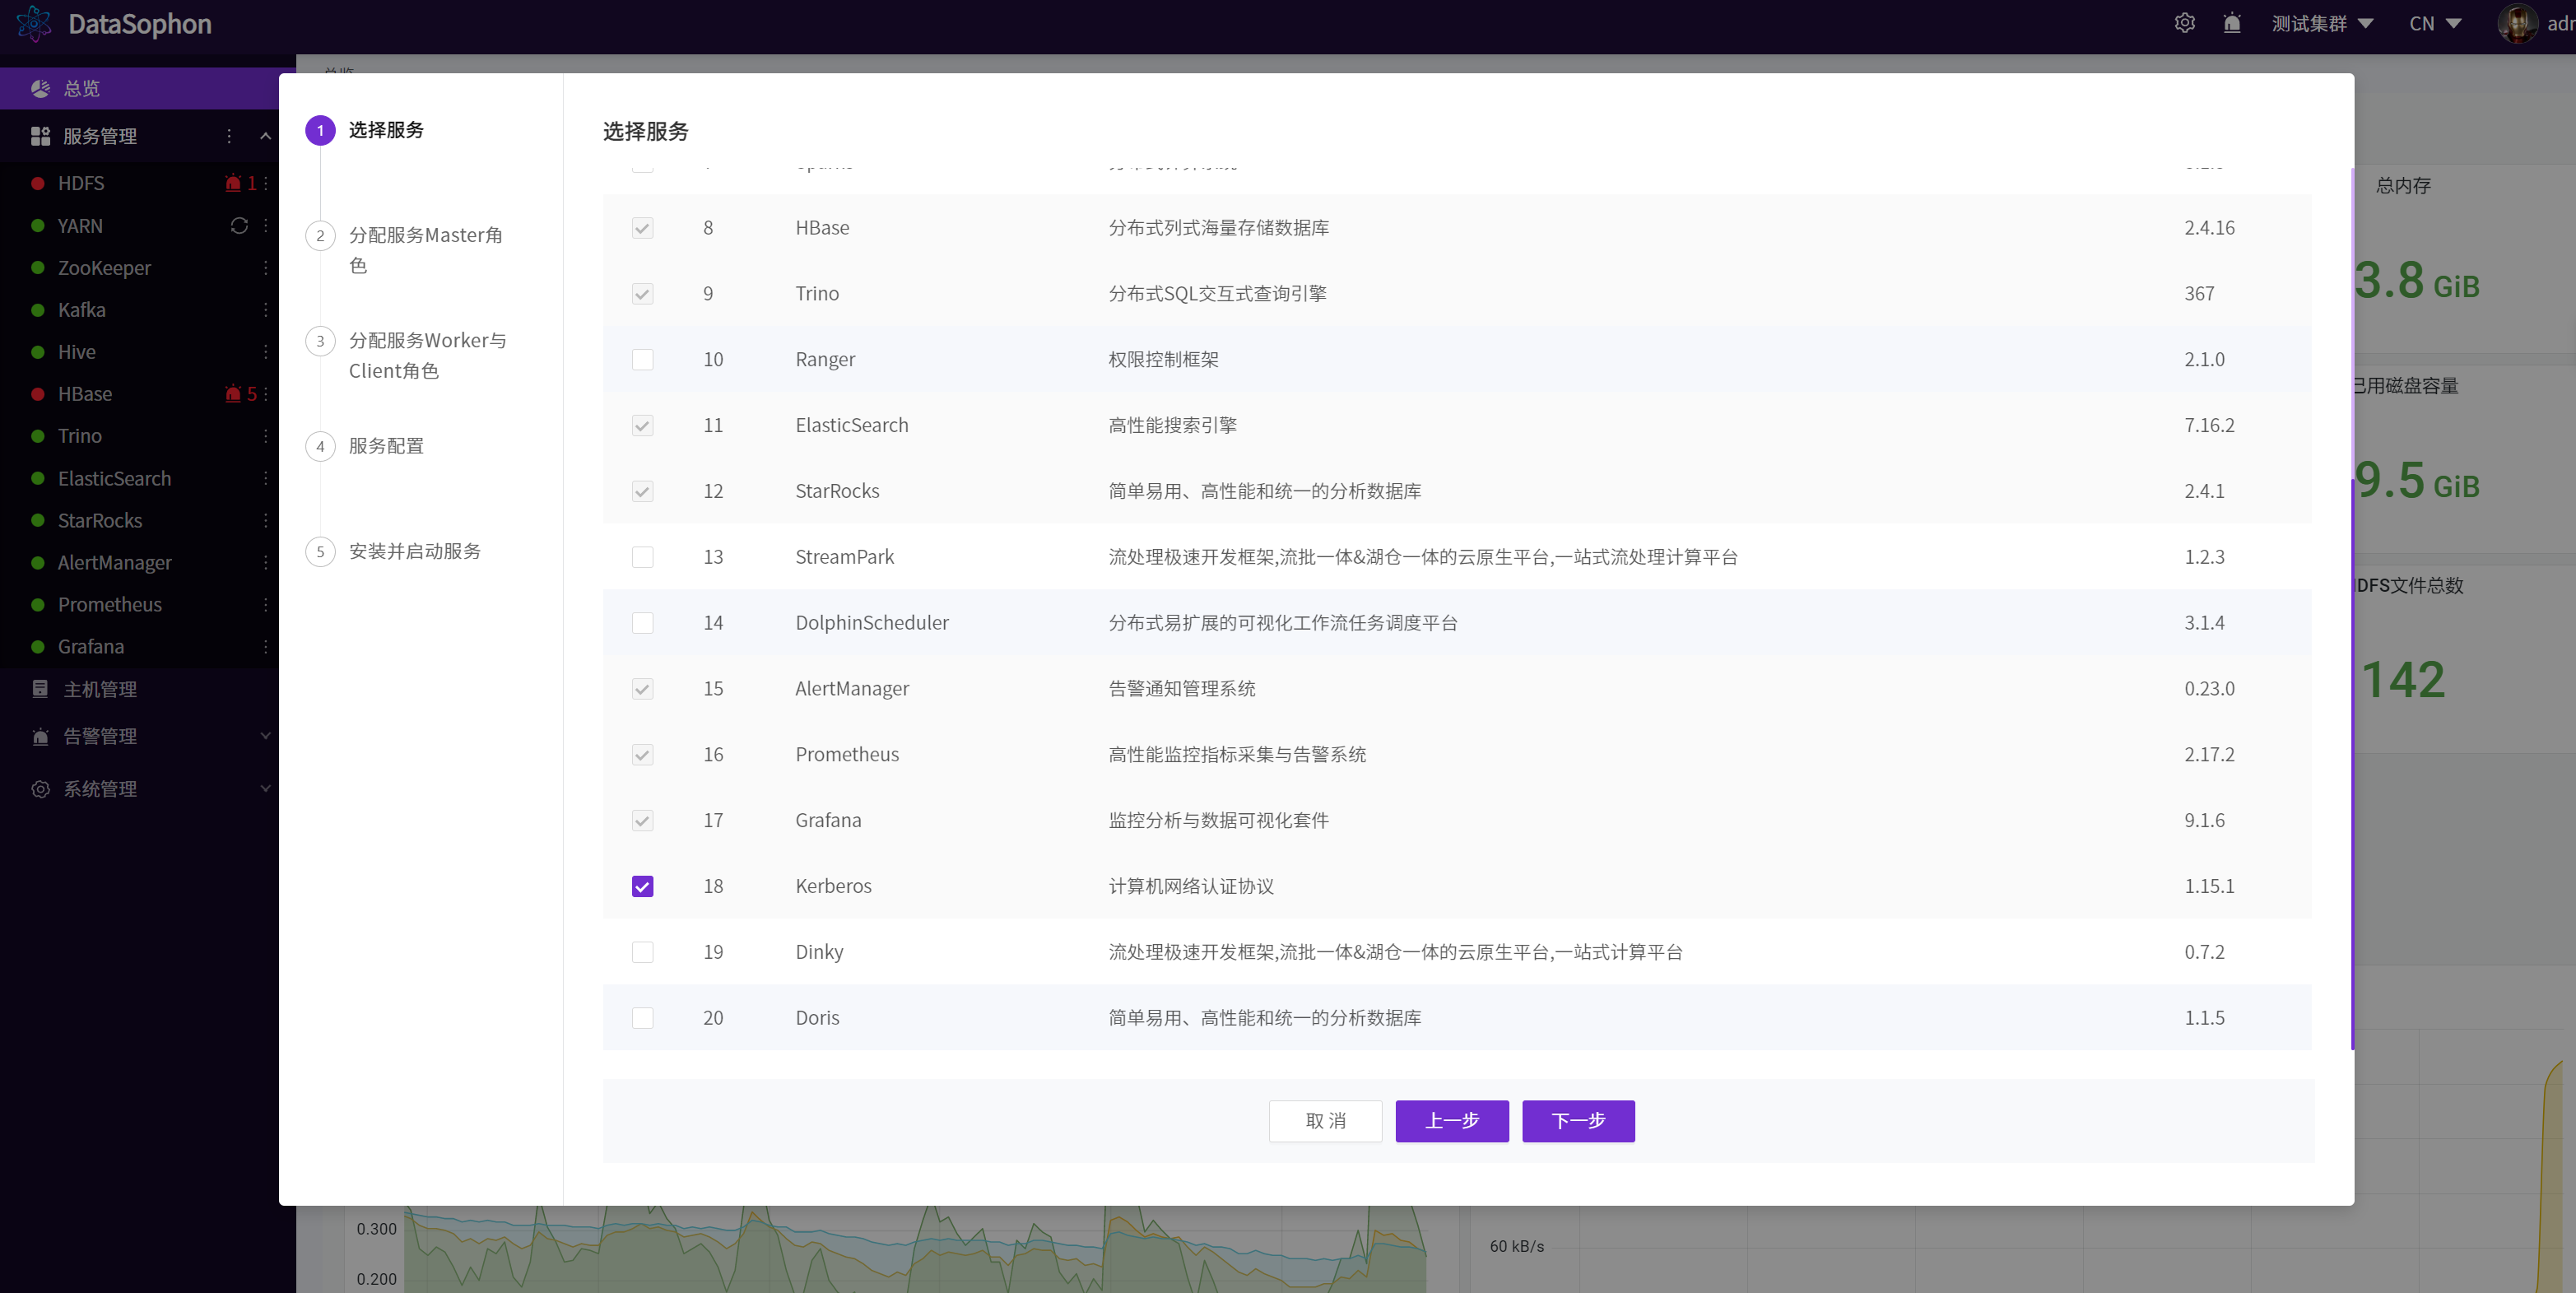Toggle the DolphinScheduler service checkbox
The height and width of the screenshot is (1293, 2576).
(643, 623)
